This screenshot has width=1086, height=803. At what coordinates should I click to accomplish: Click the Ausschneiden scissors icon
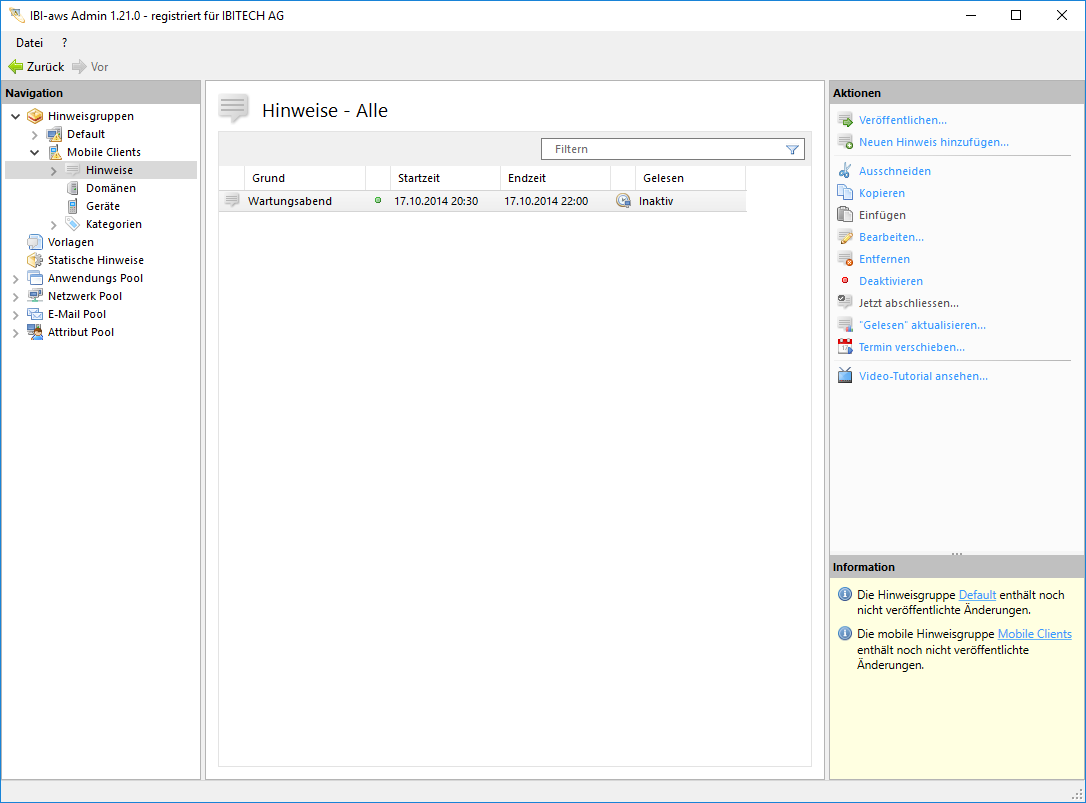point(845,171)
